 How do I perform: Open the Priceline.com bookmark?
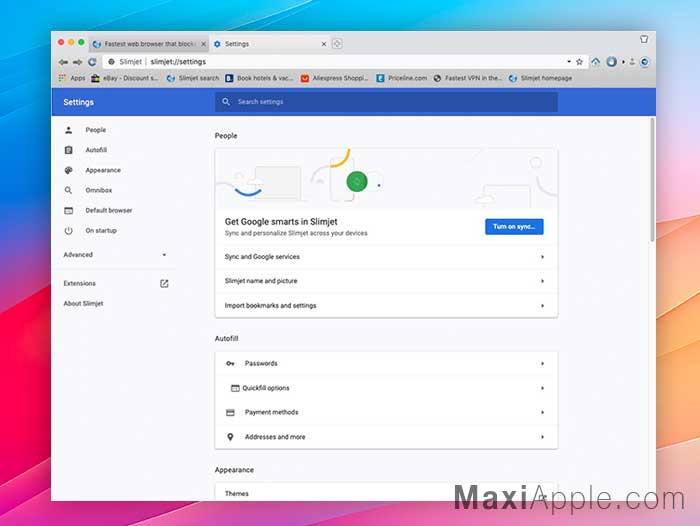click(401, 78)
